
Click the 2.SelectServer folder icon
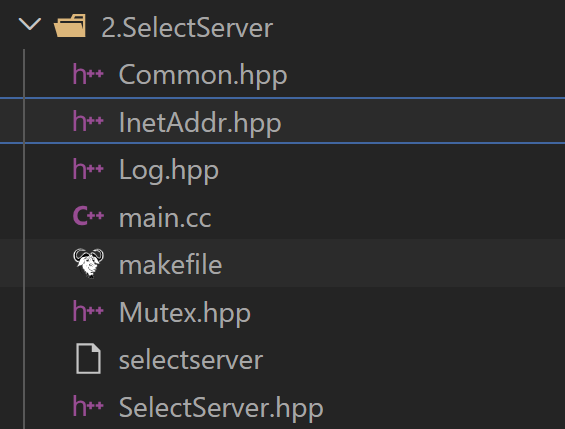coord(70,26)
